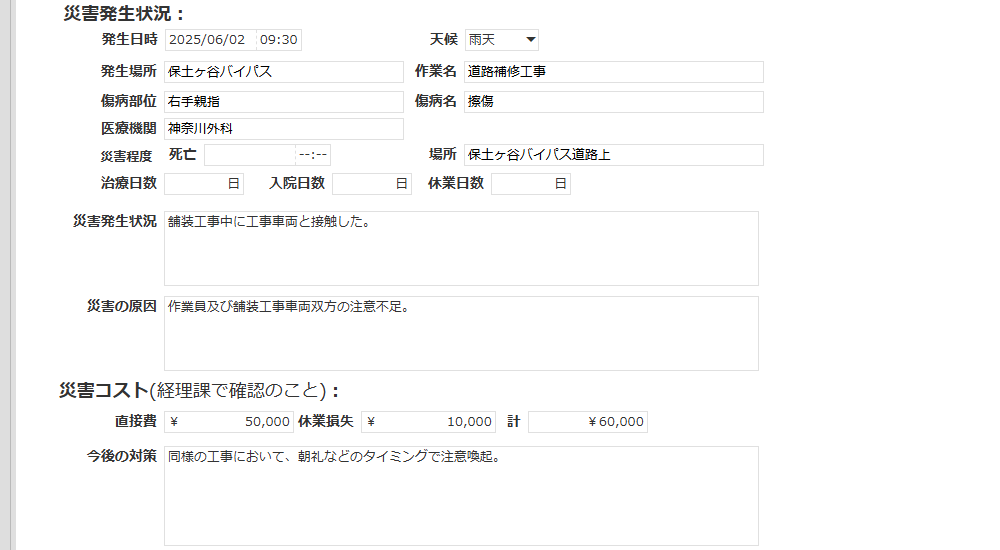Screen dimensions: 1000x550
Task: Click the 発生場所 input field
Action: coord(283,72)
